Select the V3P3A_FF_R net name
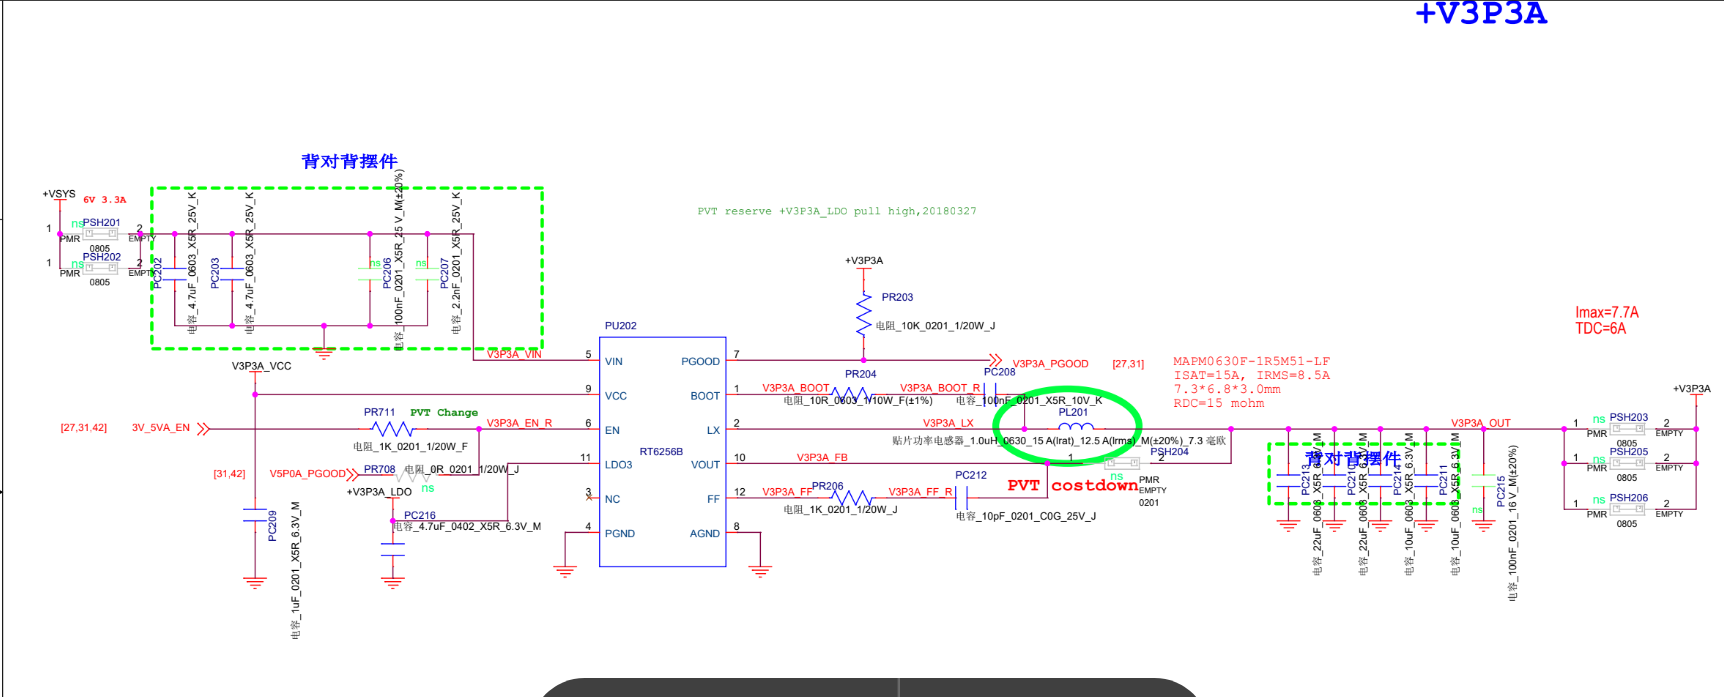Image resolution: width=1724 pixels, height=697 pixels. coord(920,492)
